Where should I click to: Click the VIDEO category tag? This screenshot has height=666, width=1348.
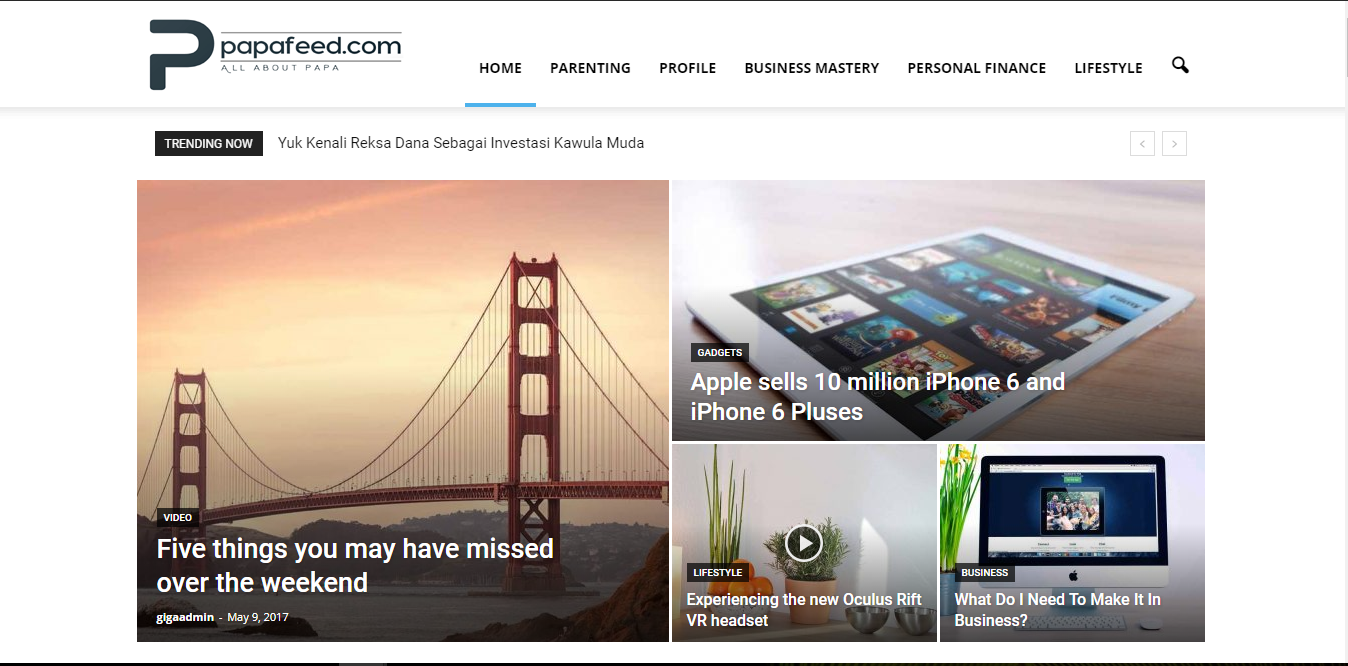pos(178,517)
